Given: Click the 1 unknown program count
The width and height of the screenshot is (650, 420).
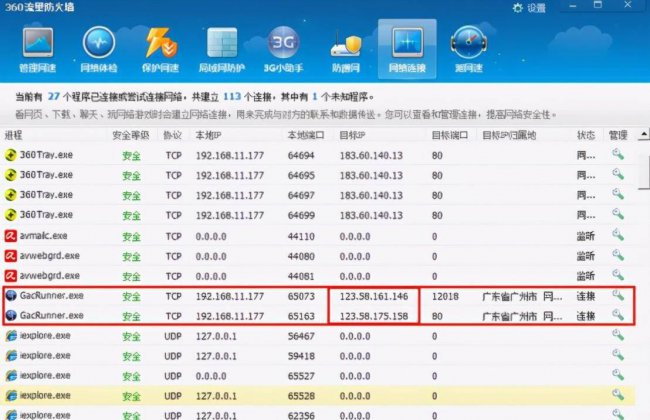Looking at the screenshot, I should tap(315, 97).
